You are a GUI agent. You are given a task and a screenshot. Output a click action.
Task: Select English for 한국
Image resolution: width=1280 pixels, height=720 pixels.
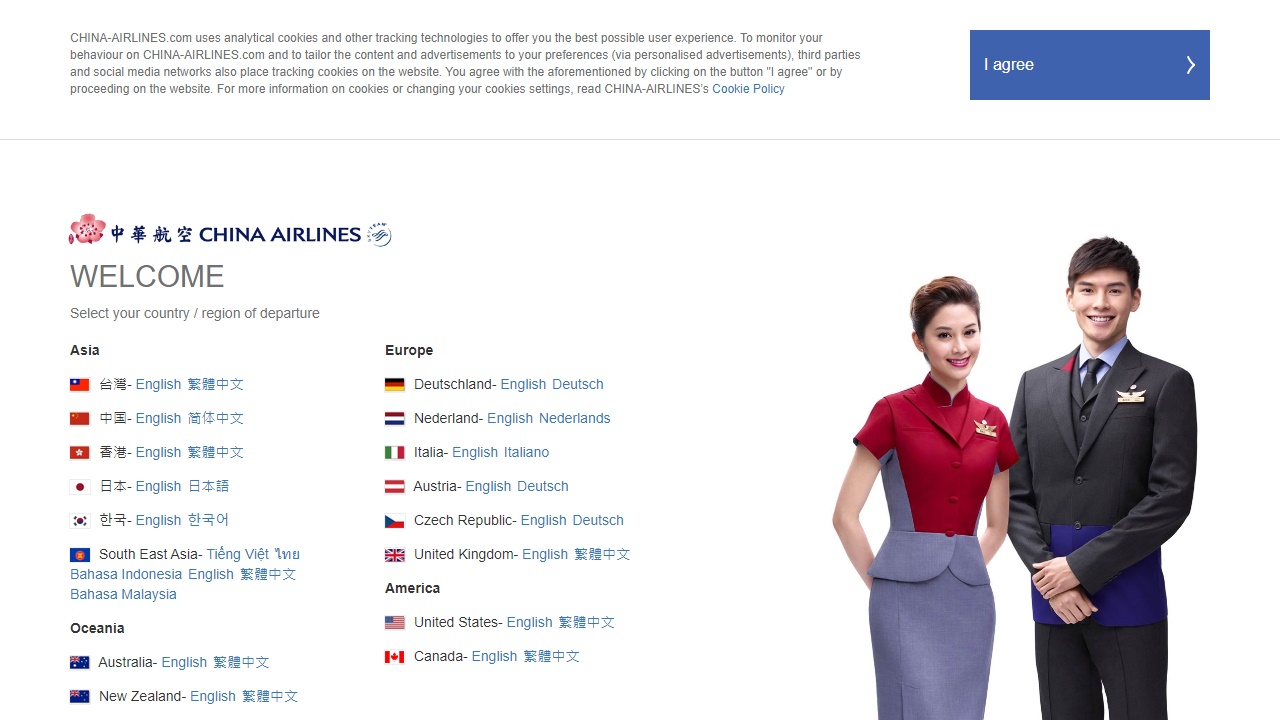(x=158, y=520)
